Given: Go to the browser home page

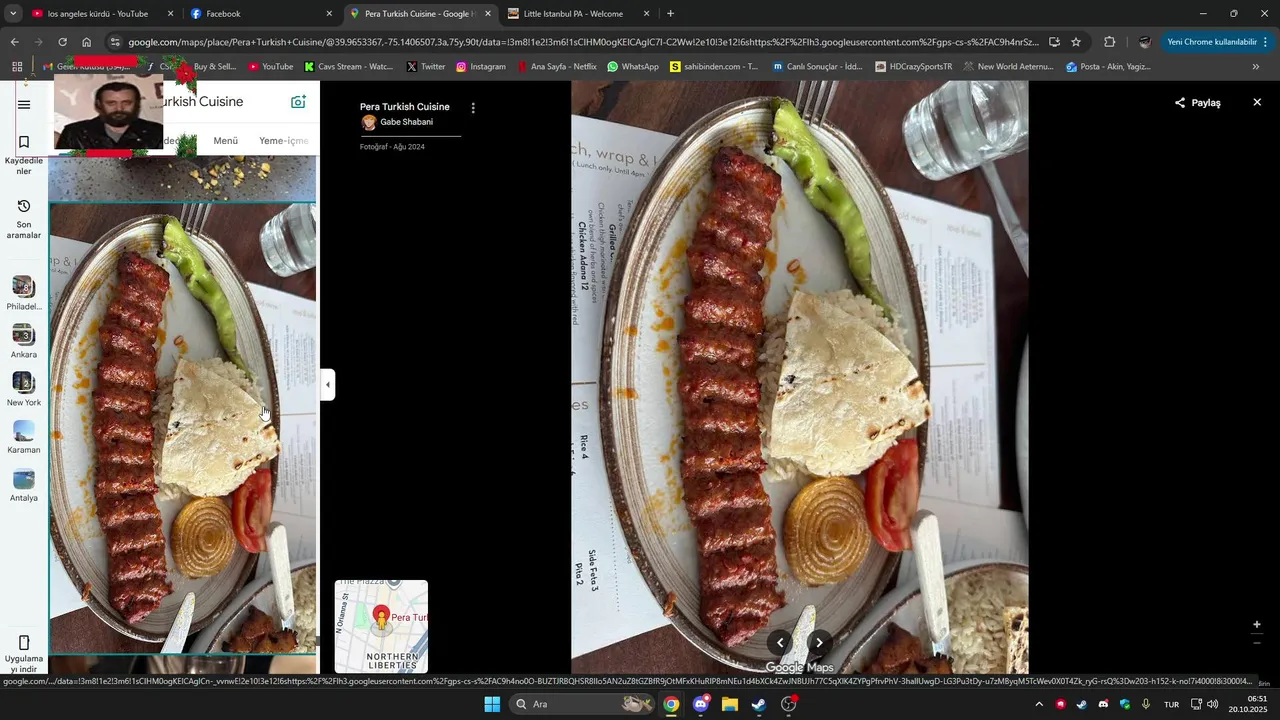Looking at the screenshot, I should [86, 42].
